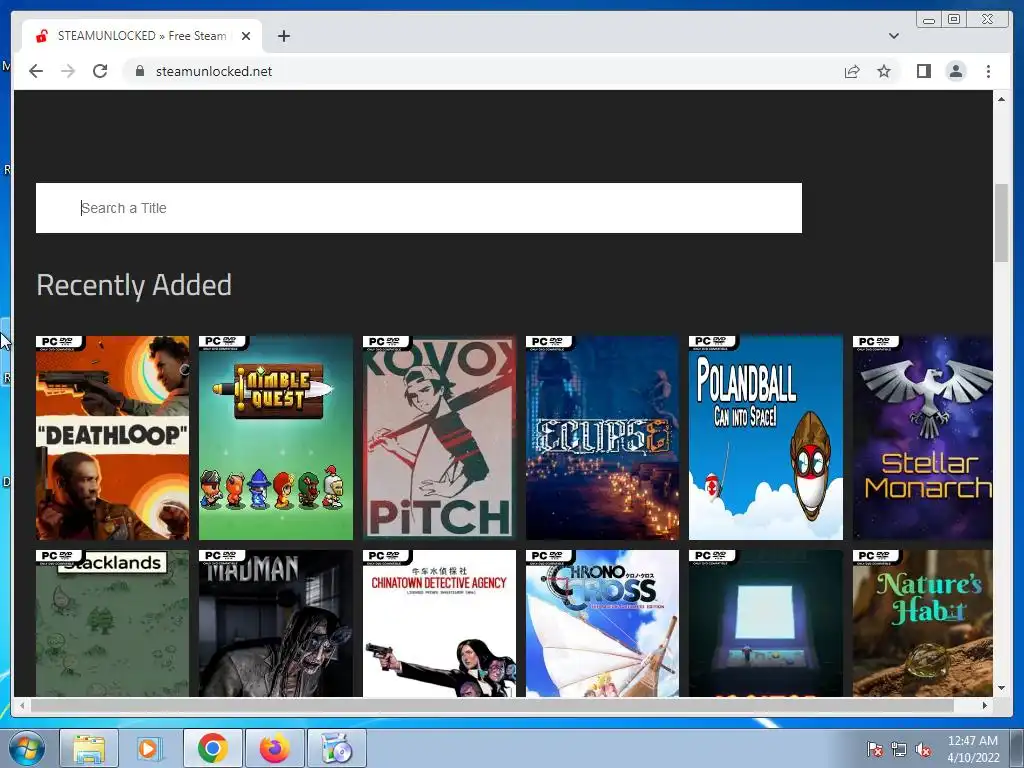
Task: Expand the tab search dropdown
Action: [x=893, y=36]
